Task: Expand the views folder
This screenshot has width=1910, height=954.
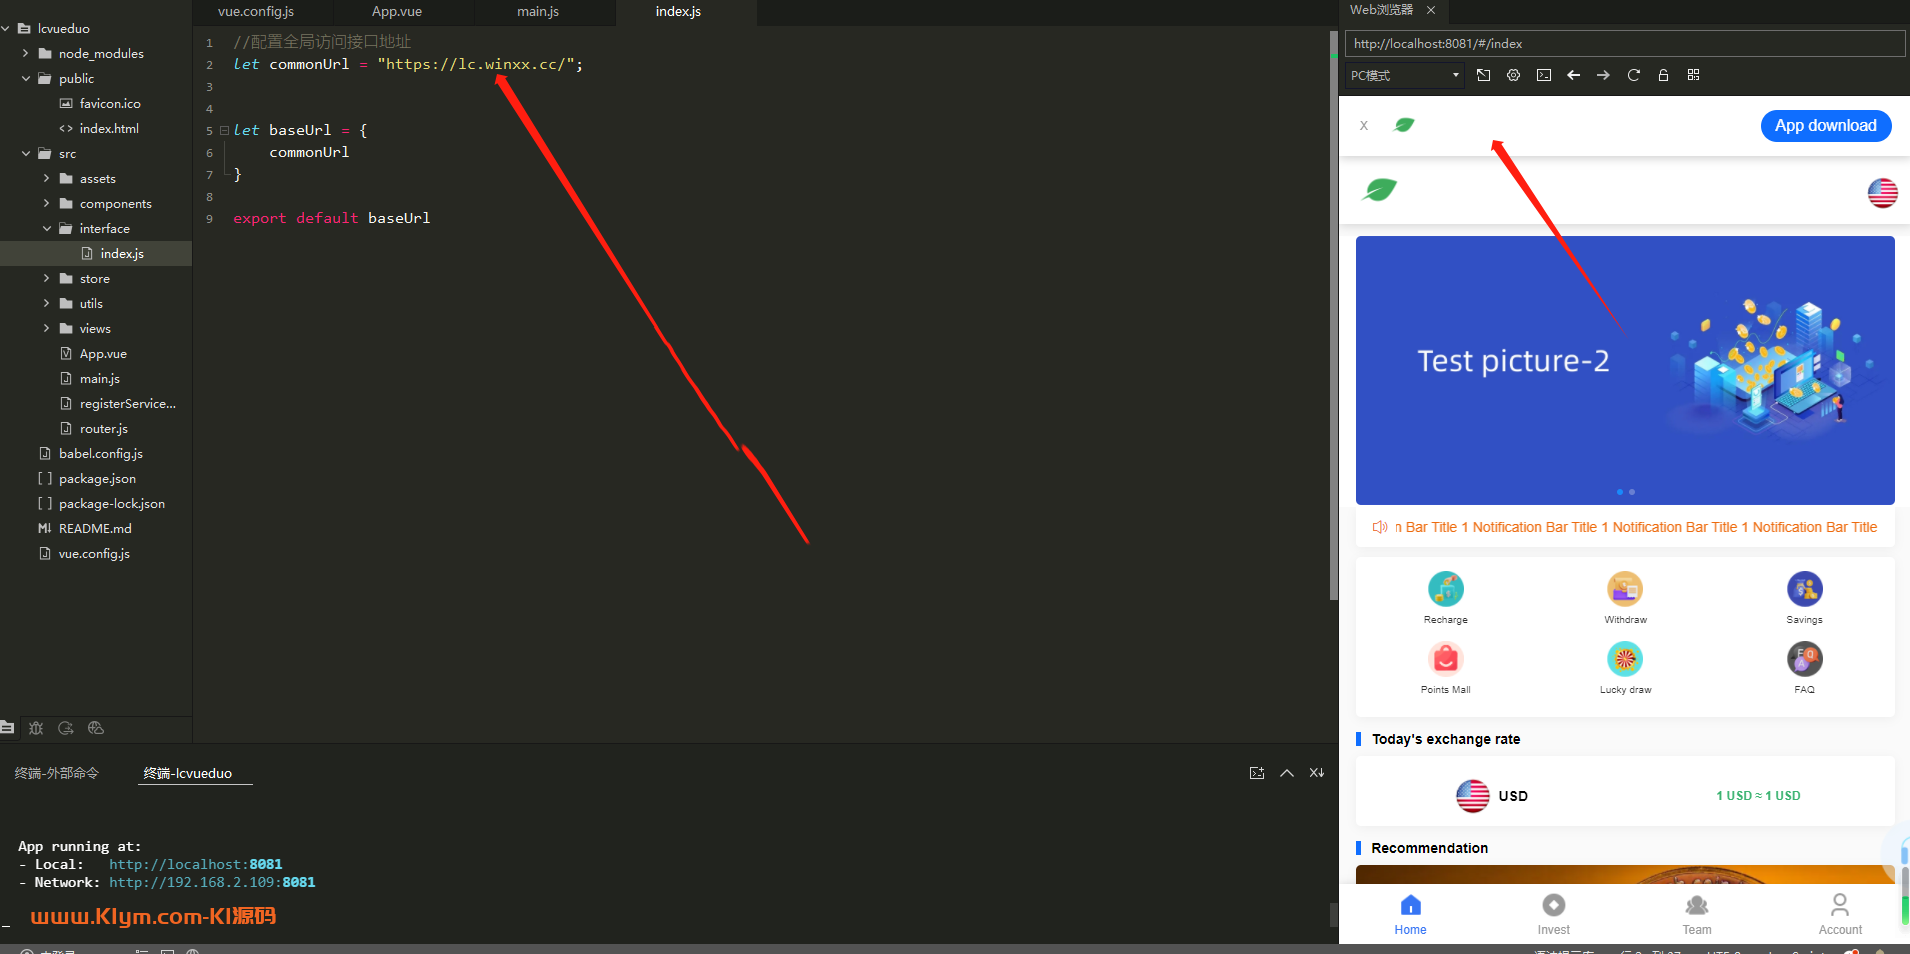Action: 46,328
